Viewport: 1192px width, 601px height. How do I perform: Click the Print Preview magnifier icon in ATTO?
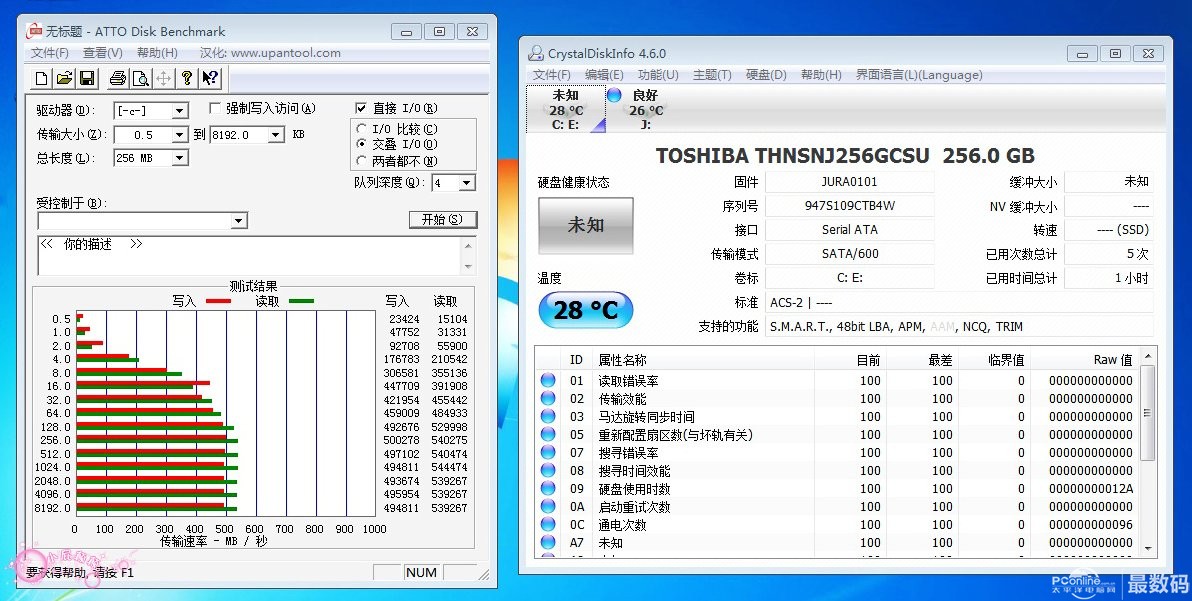pos(141,78)
